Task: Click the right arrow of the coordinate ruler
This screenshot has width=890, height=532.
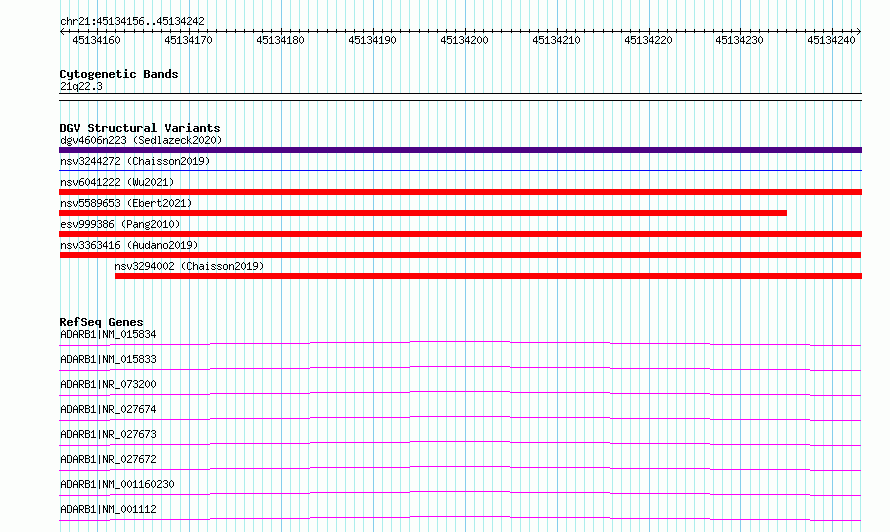Action: click(x=859, y=32)
